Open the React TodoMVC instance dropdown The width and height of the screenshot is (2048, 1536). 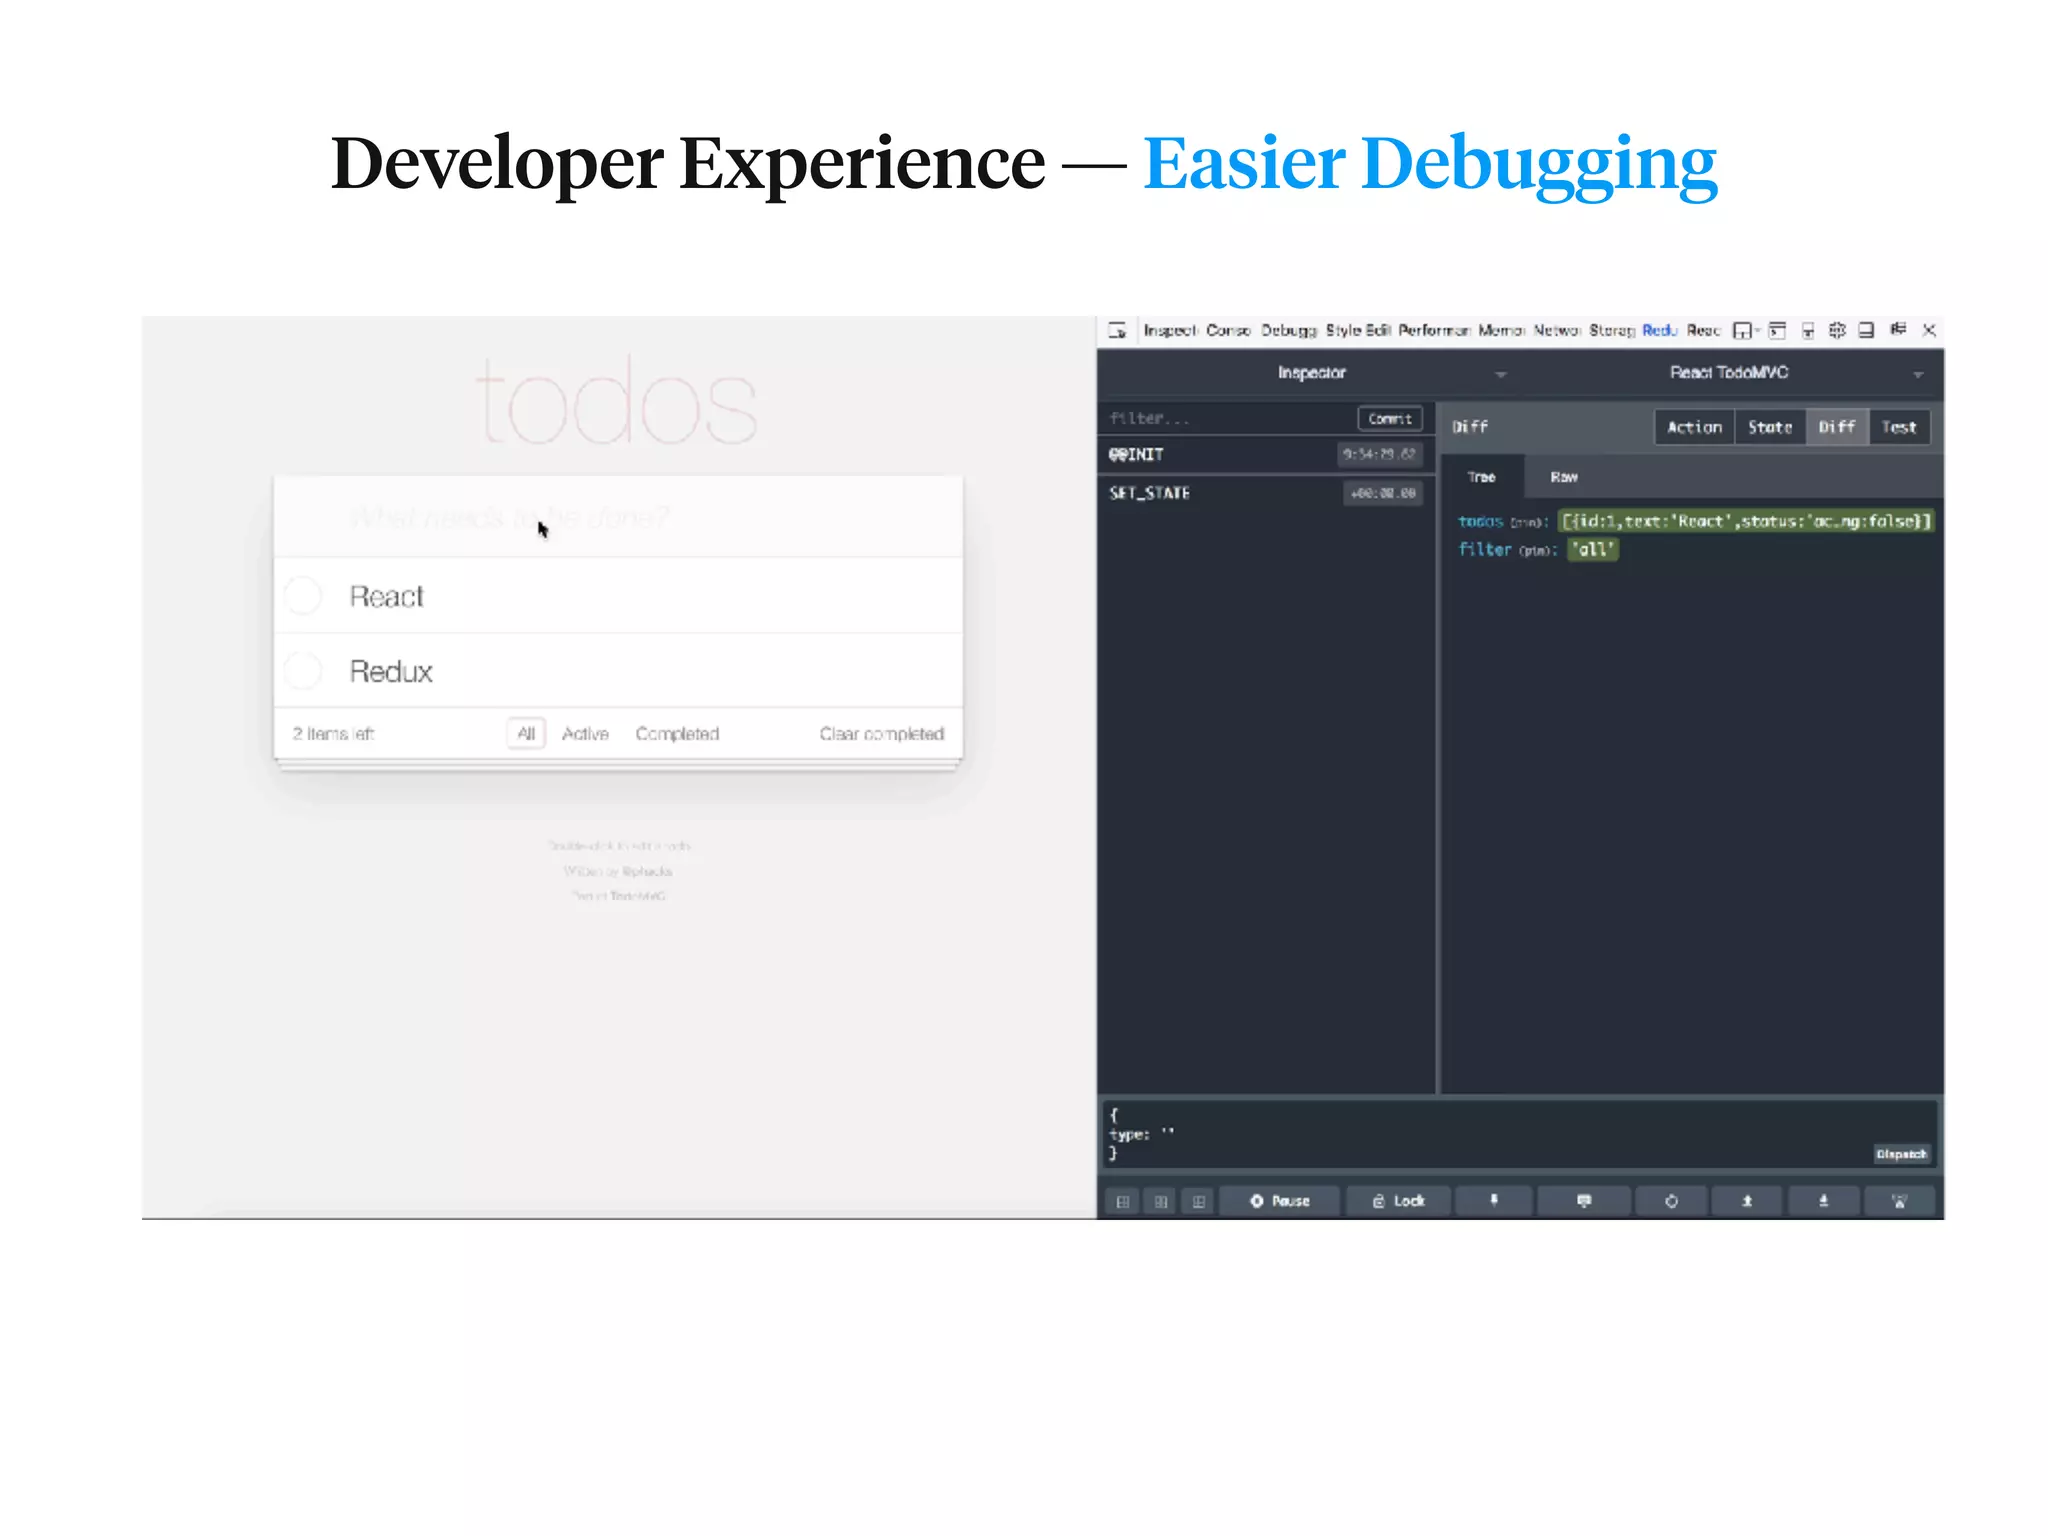(1730, 373)
